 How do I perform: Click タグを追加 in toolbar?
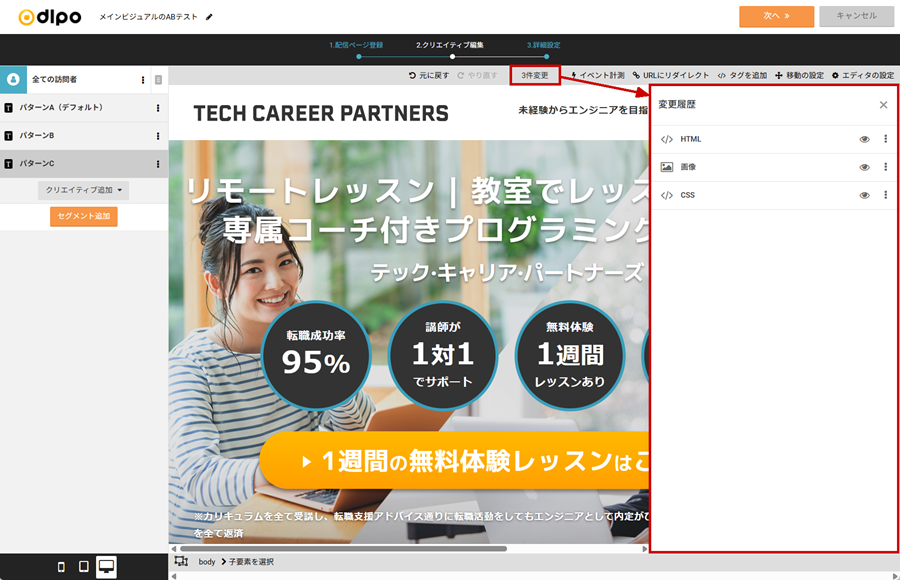point(742,75)
